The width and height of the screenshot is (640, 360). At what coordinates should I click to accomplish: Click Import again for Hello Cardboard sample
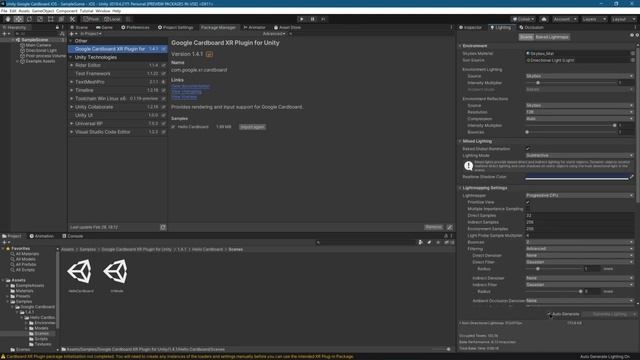[252, 127]
